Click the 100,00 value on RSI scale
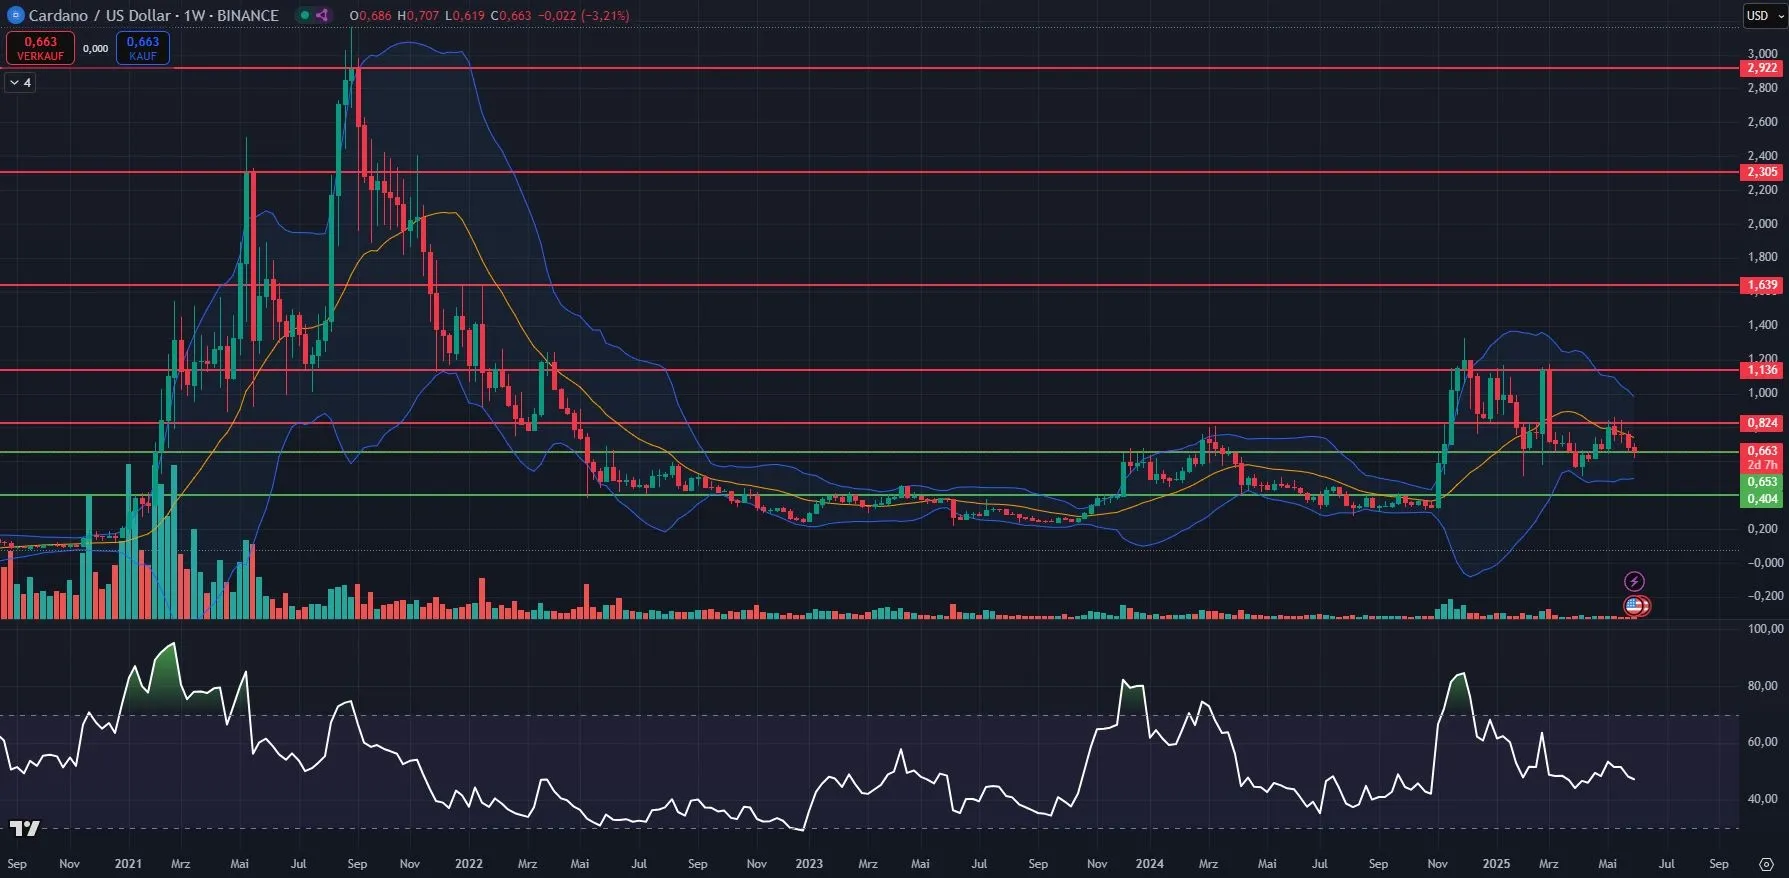 [x=1765, y=629]
